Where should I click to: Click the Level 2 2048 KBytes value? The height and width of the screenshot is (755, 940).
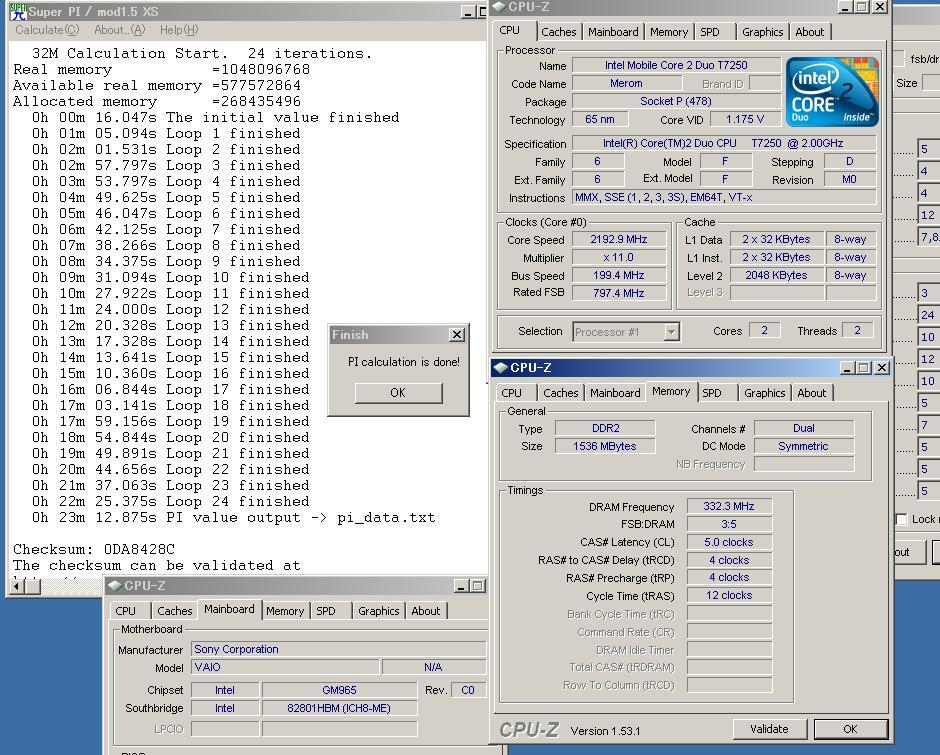tap(776, 275)
